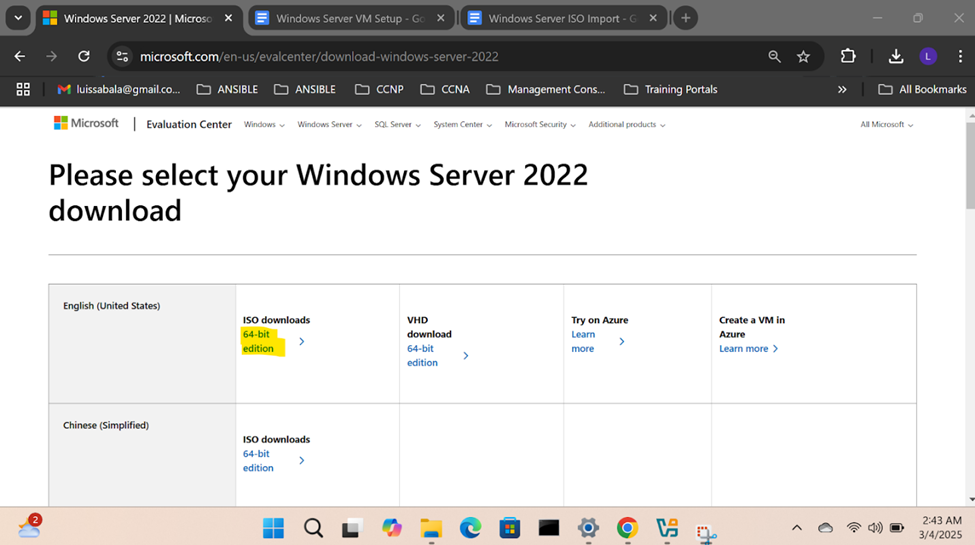Screen dimensions: 975x545
Task: Open Settings gear on the taskbar
Action: coord(588,528)
